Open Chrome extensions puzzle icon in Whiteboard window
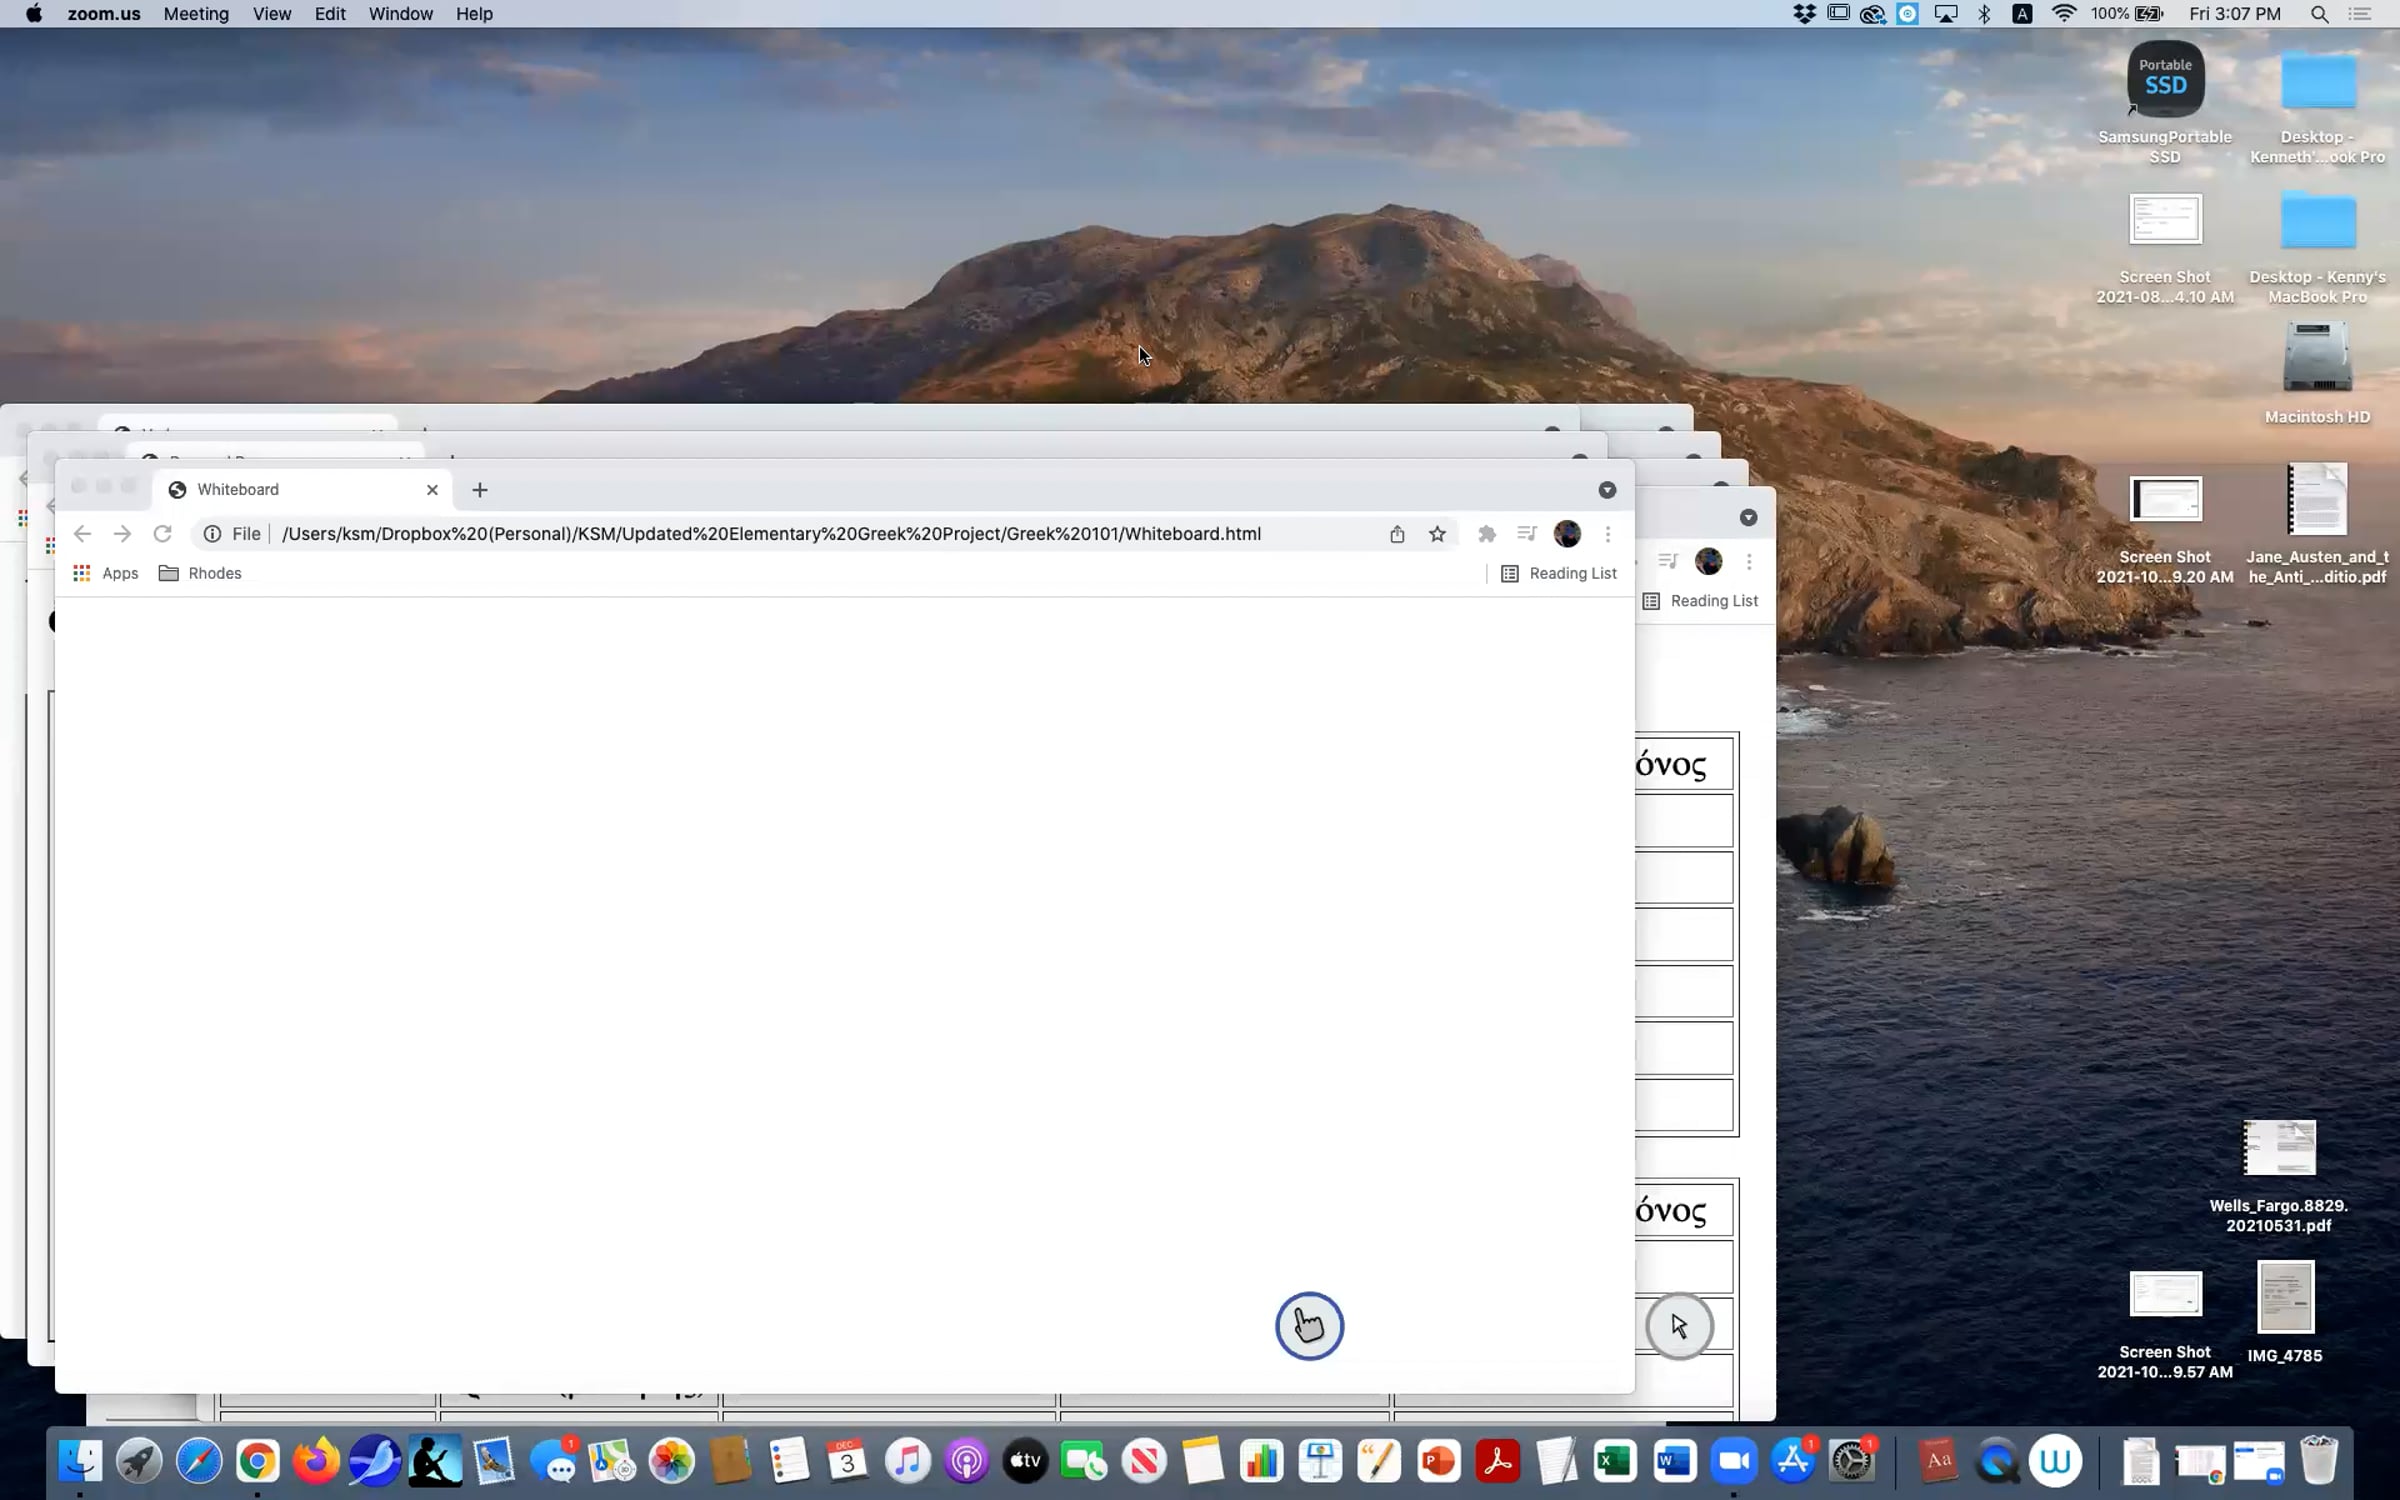This screenshot has height=1500, width=2400. (1487, 534)
